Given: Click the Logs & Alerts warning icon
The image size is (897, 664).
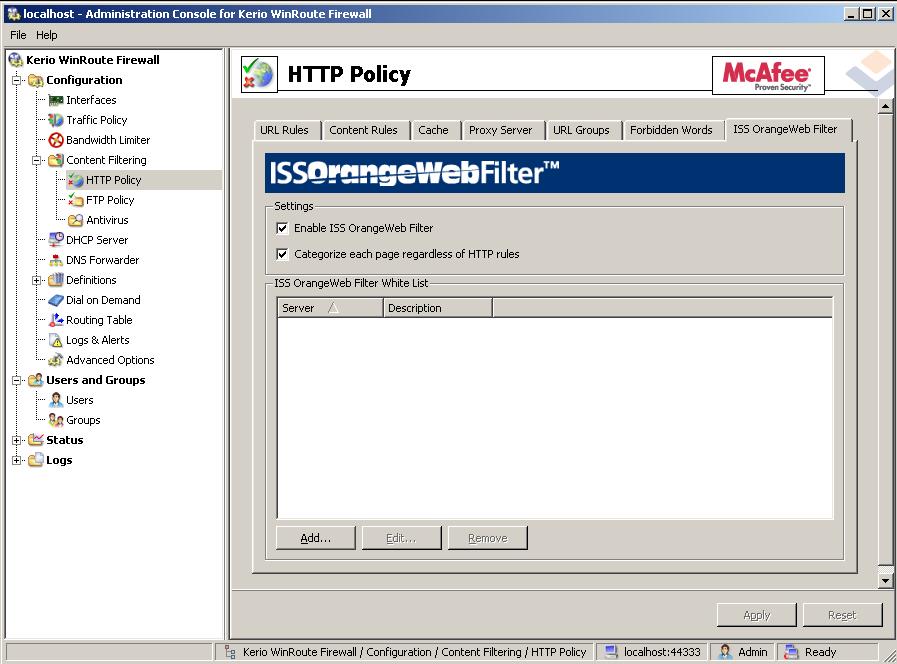Looking at the screenshot, I should pos(55,340).
